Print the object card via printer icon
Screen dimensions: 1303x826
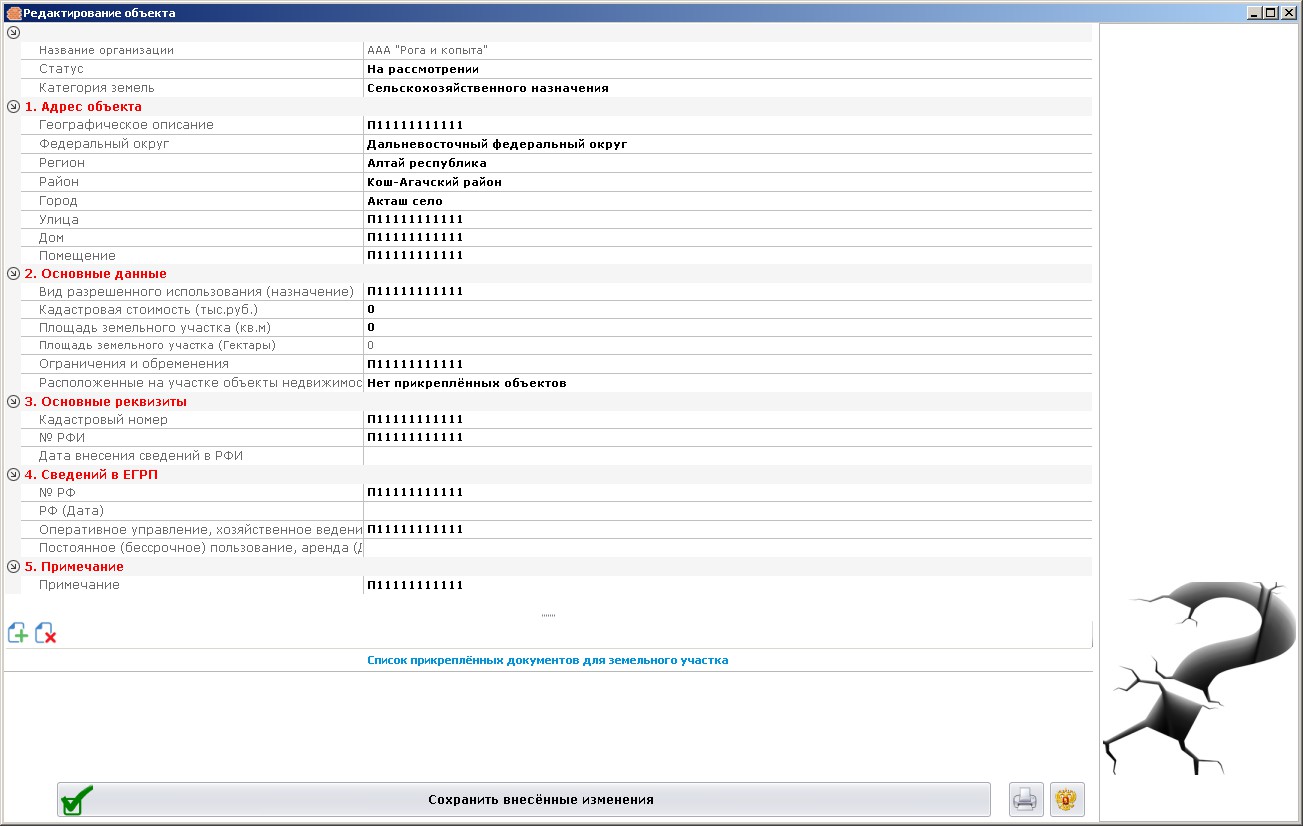(1026, 800)
